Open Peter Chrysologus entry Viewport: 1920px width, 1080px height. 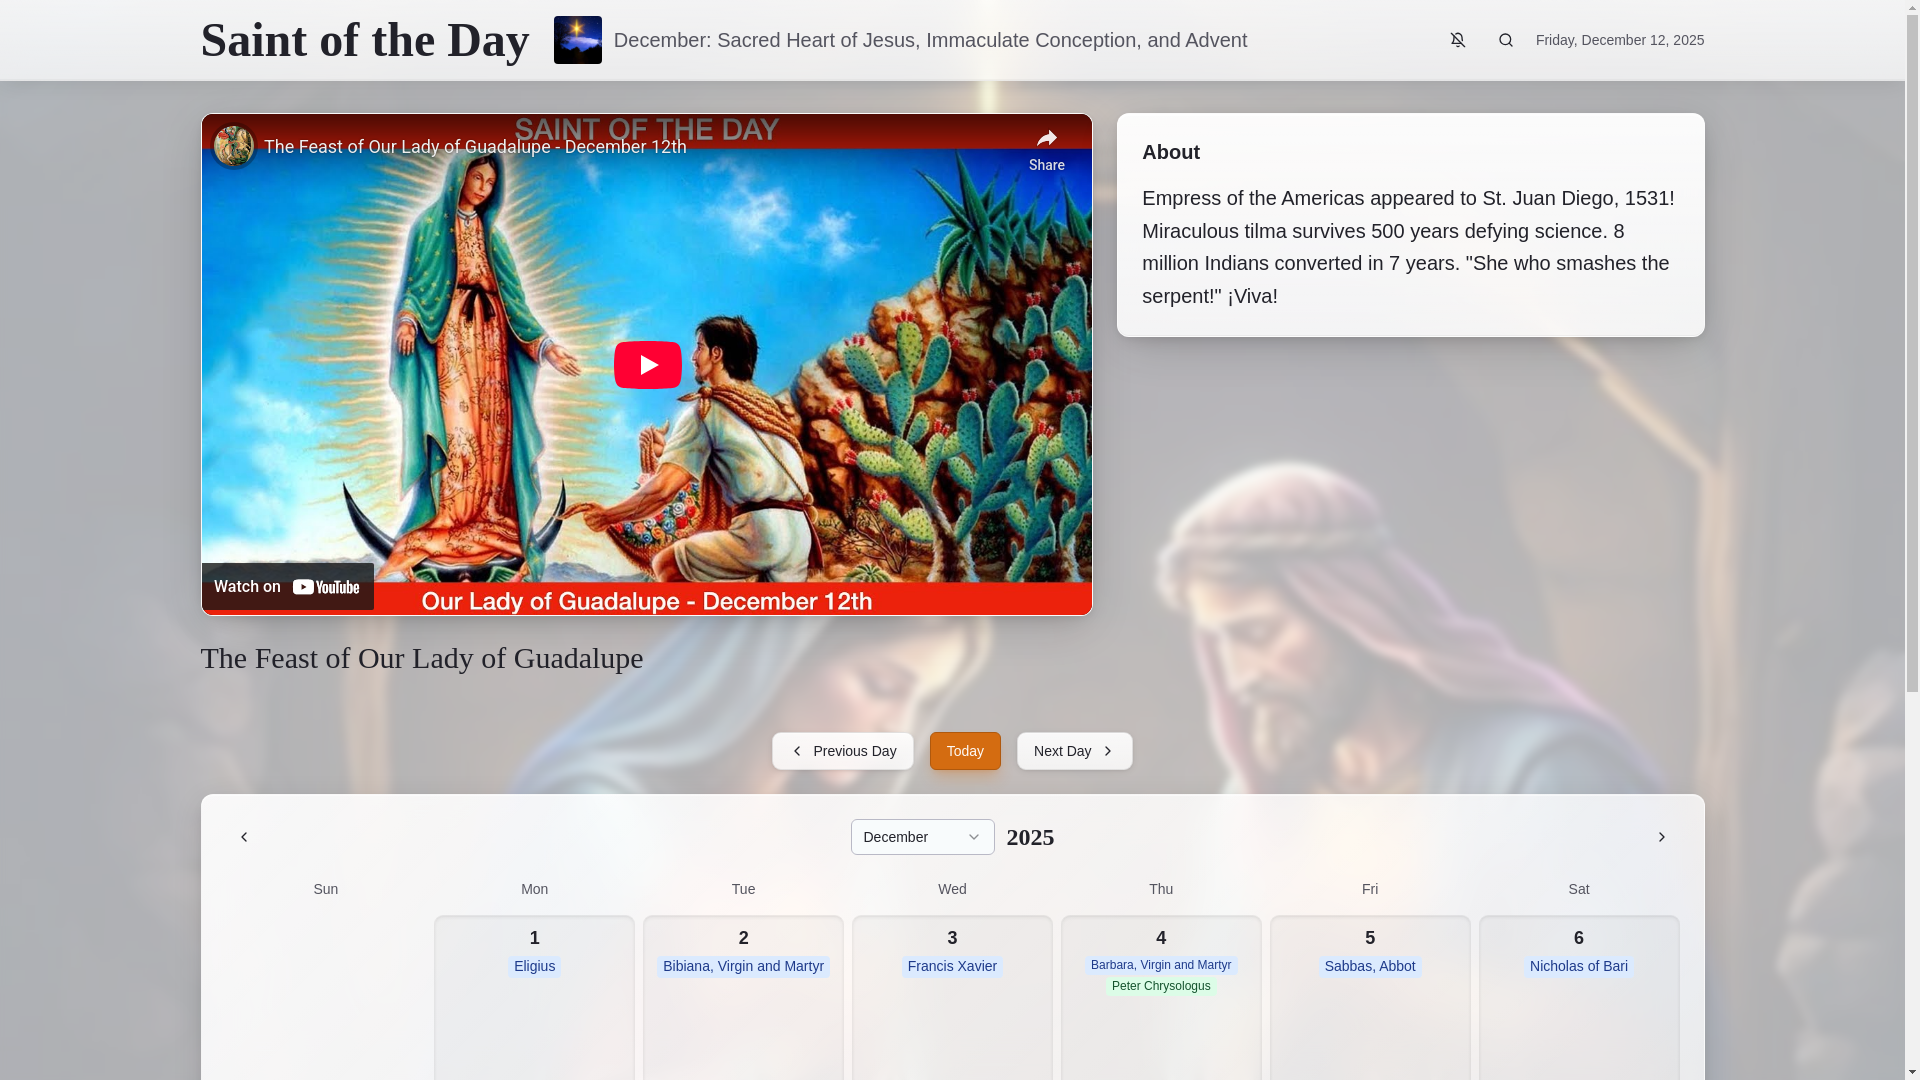[x=1160, y=986]
